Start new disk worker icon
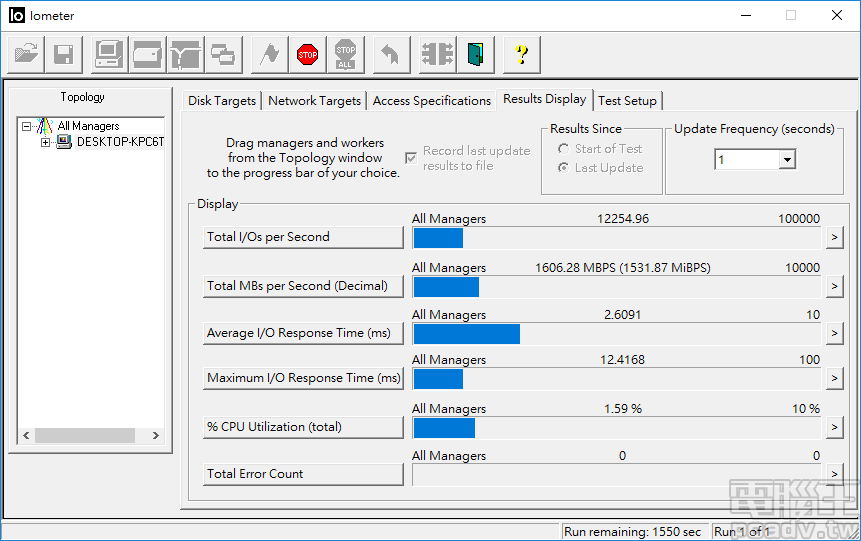Screen dimensions: 861x541 click(148, 54)
